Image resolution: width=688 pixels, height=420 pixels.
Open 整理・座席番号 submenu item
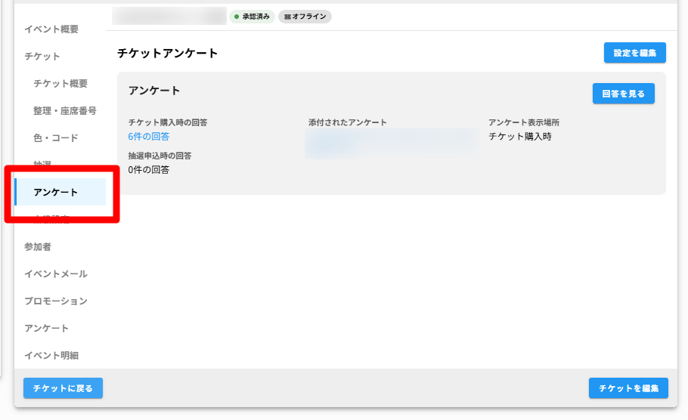coord(65,111)
